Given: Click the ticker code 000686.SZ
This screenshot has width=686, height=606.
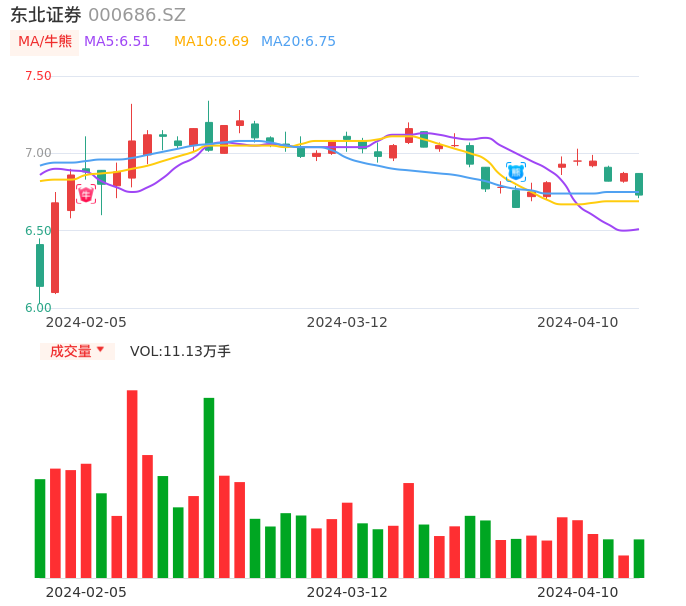Looking at the screenshot, I should tap(137, 15).
